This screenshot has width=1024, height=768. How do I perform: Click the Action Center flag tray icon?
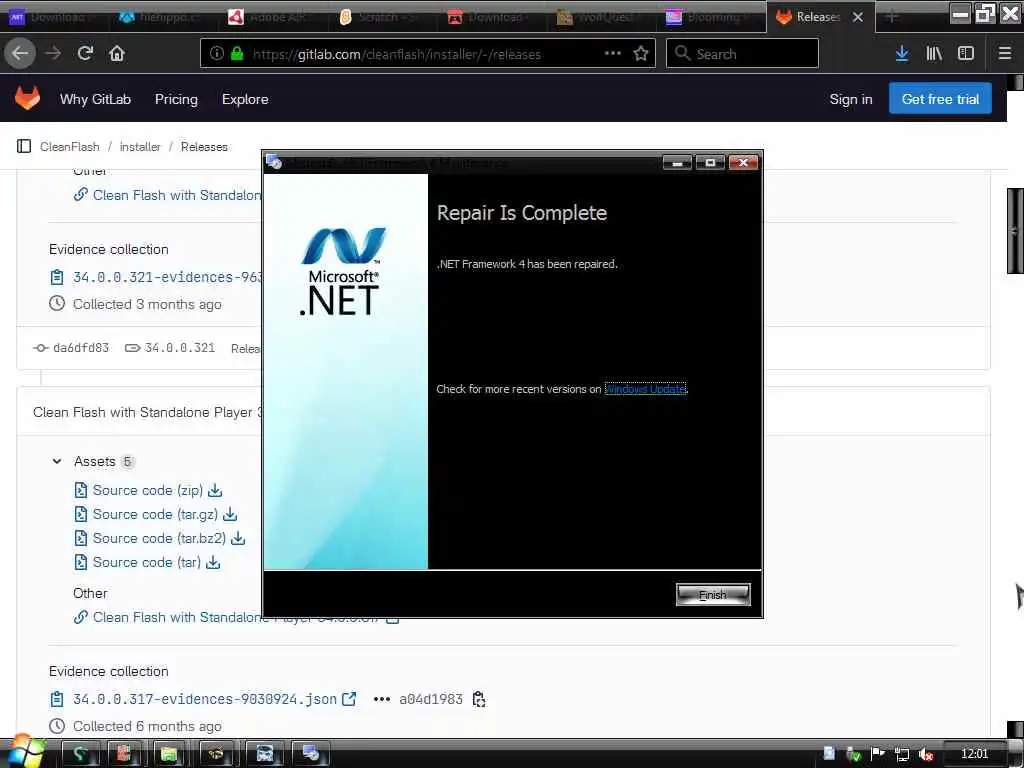(878, 754)
